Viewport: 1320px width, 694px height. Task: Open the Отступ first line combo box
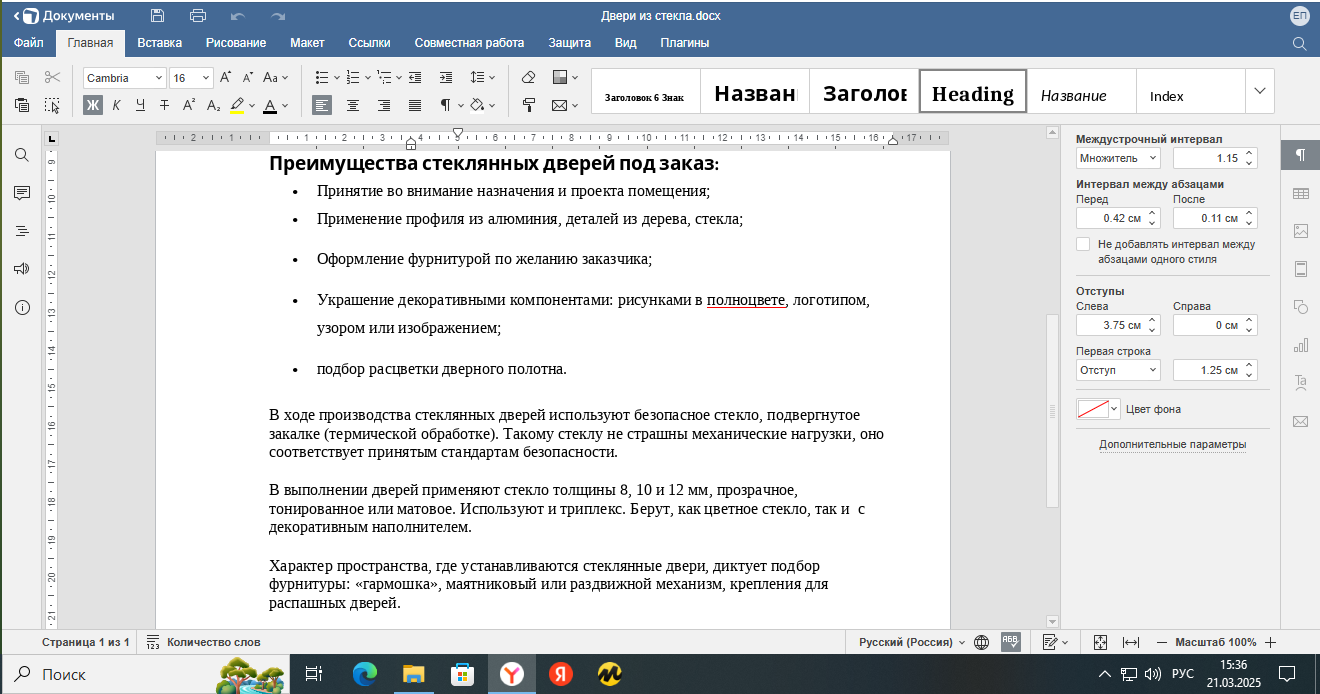click(1118, 370)
